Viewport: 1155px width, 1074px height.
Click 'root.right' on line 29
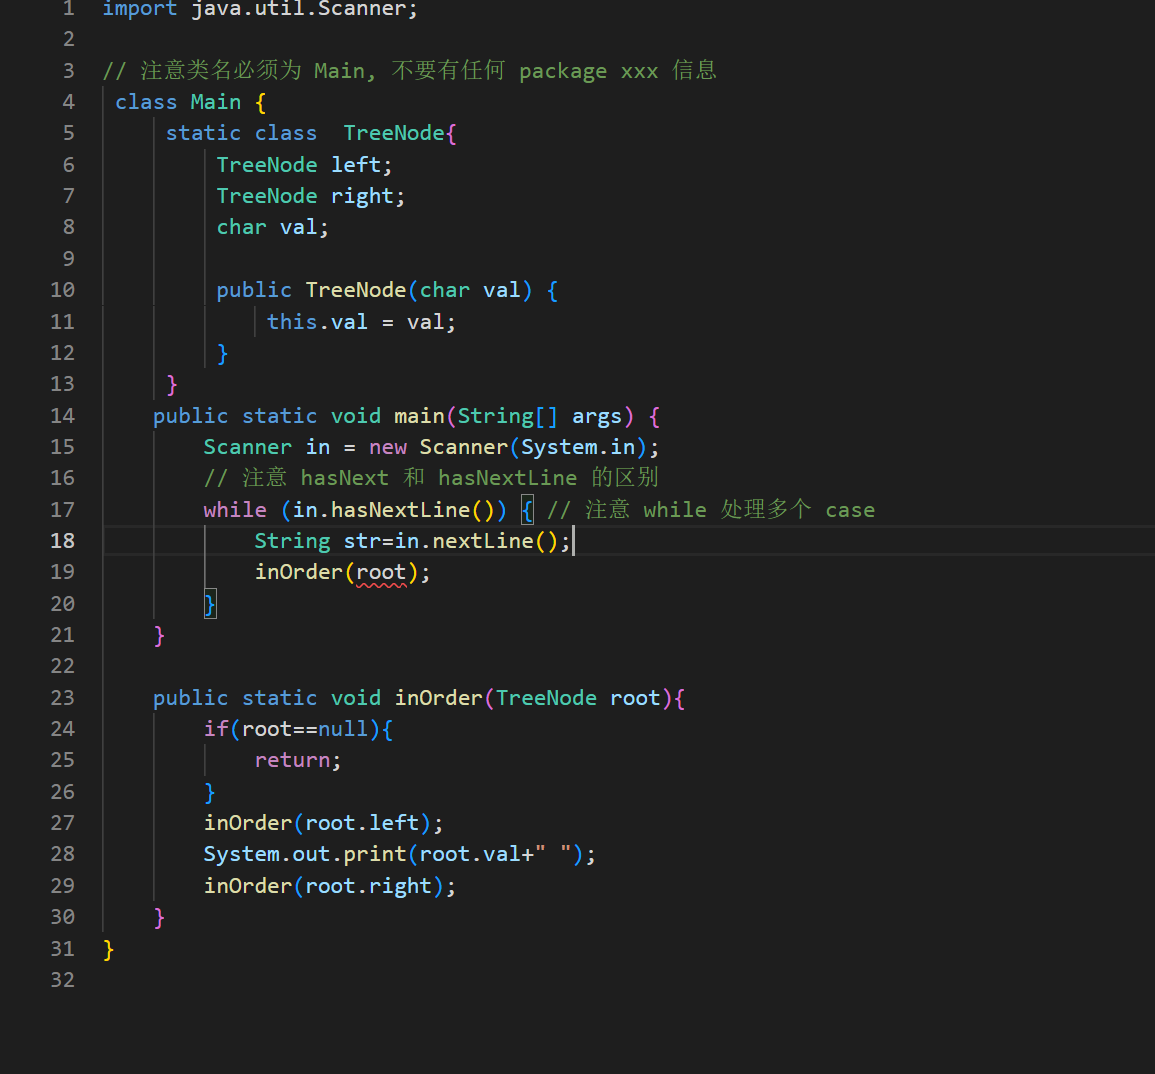[368, 886]
